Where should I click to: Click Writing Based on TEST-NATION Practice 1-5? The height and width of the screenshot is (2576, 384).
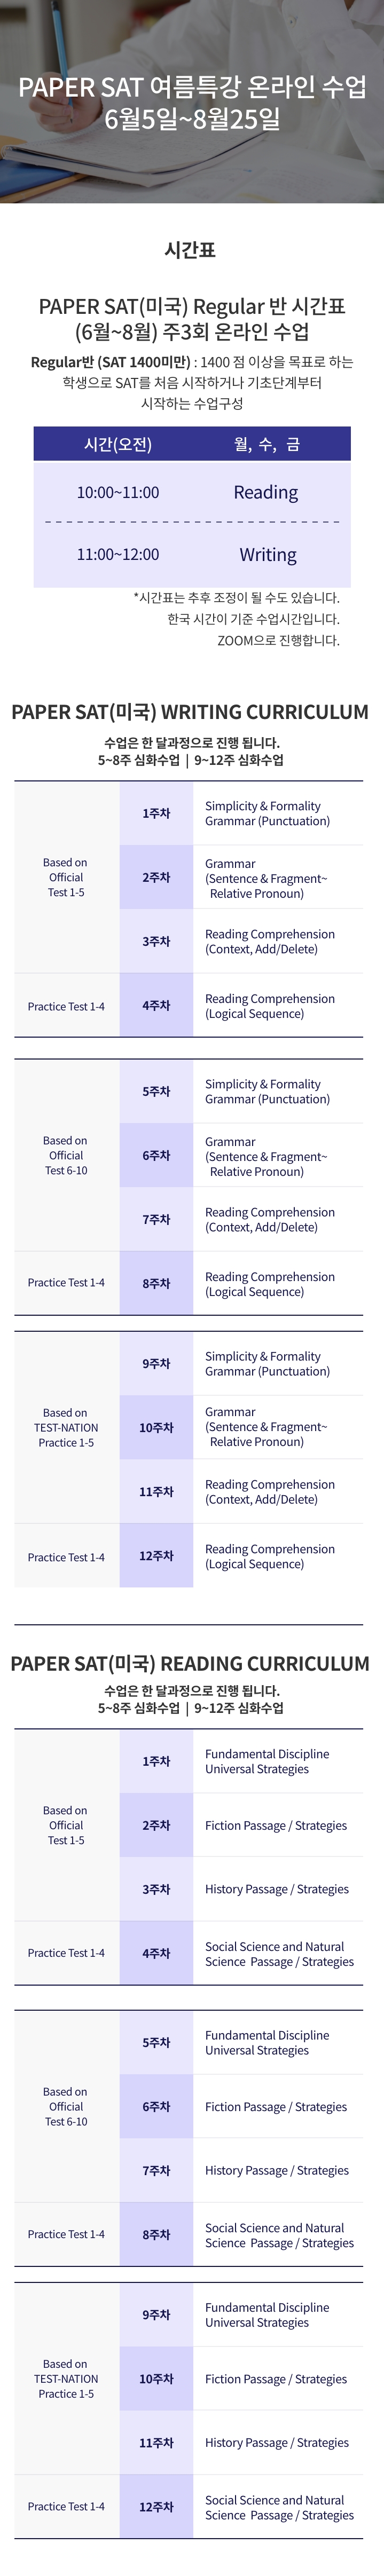66,1427
